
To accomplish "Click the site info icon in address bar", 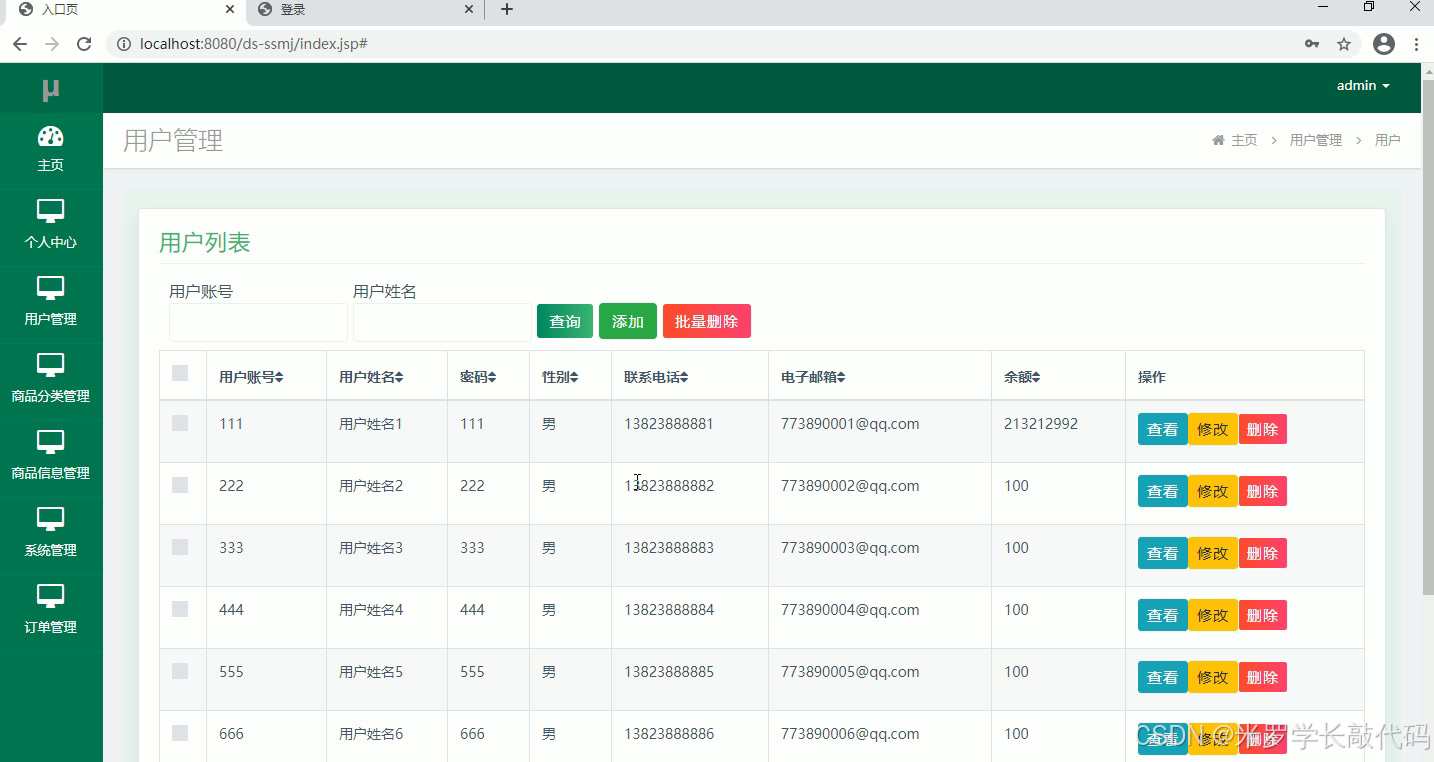I will point(124,44).
